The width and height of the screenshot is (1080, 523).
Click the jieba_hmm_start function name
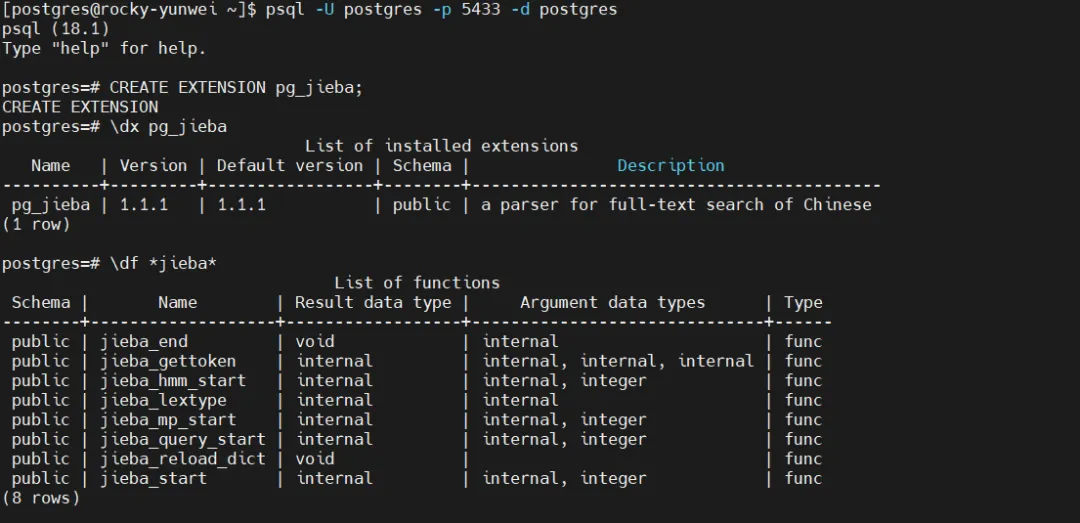coord(173,381)
